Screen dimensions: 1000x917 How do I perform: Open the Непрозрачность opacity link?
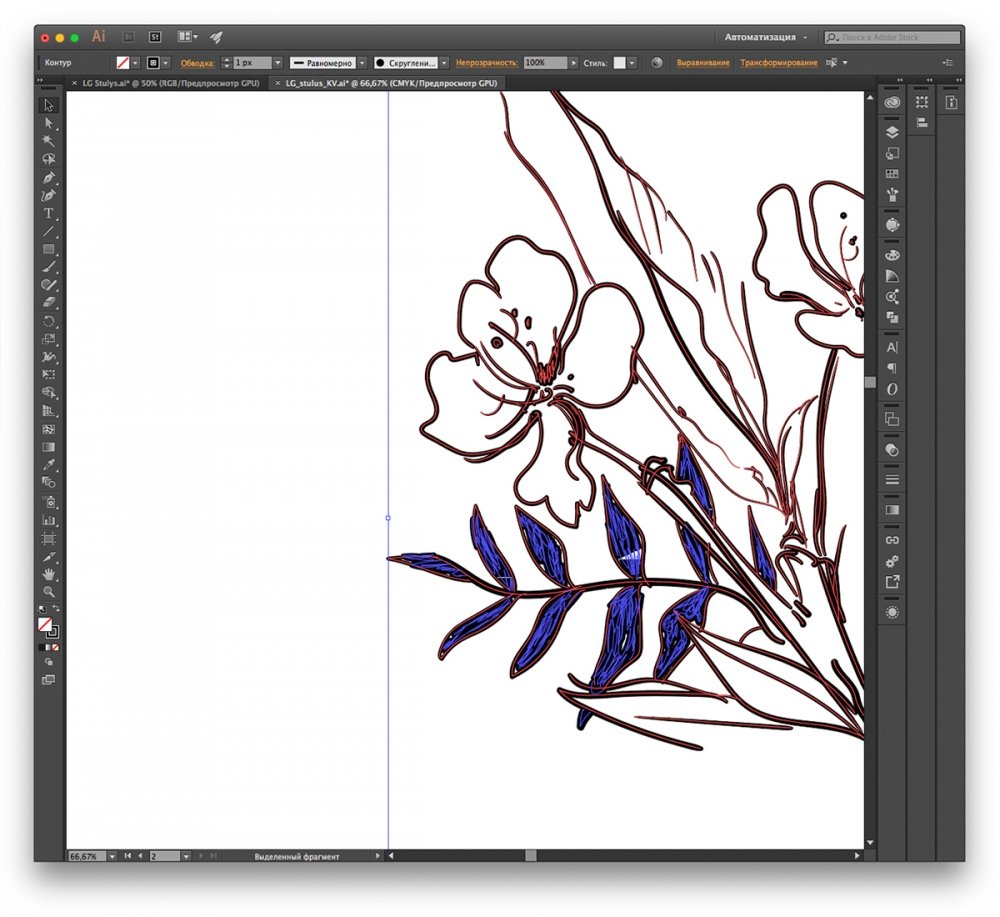[487, 62]
